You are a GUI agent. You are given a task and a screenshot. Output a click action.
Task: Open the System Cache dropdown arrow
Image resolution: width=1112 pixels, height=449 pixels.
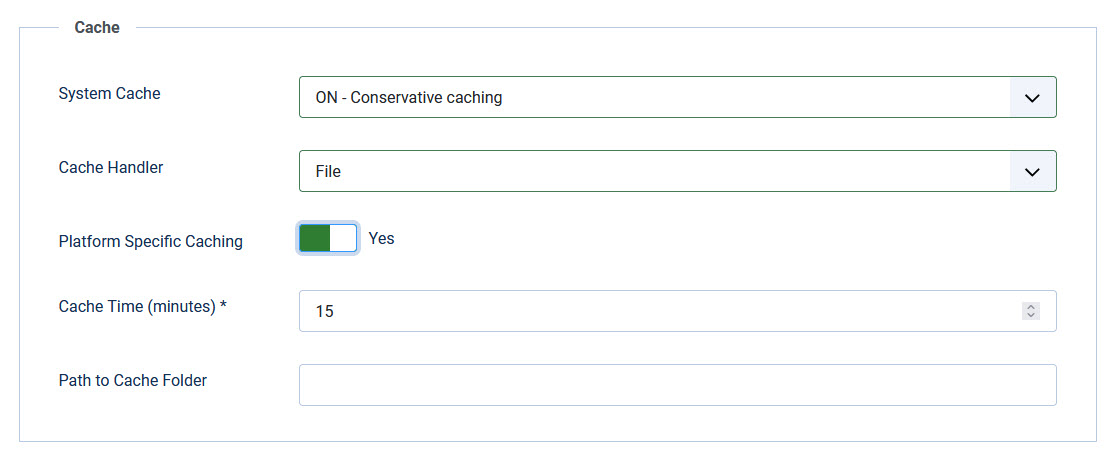click(x=1032, y=98)
